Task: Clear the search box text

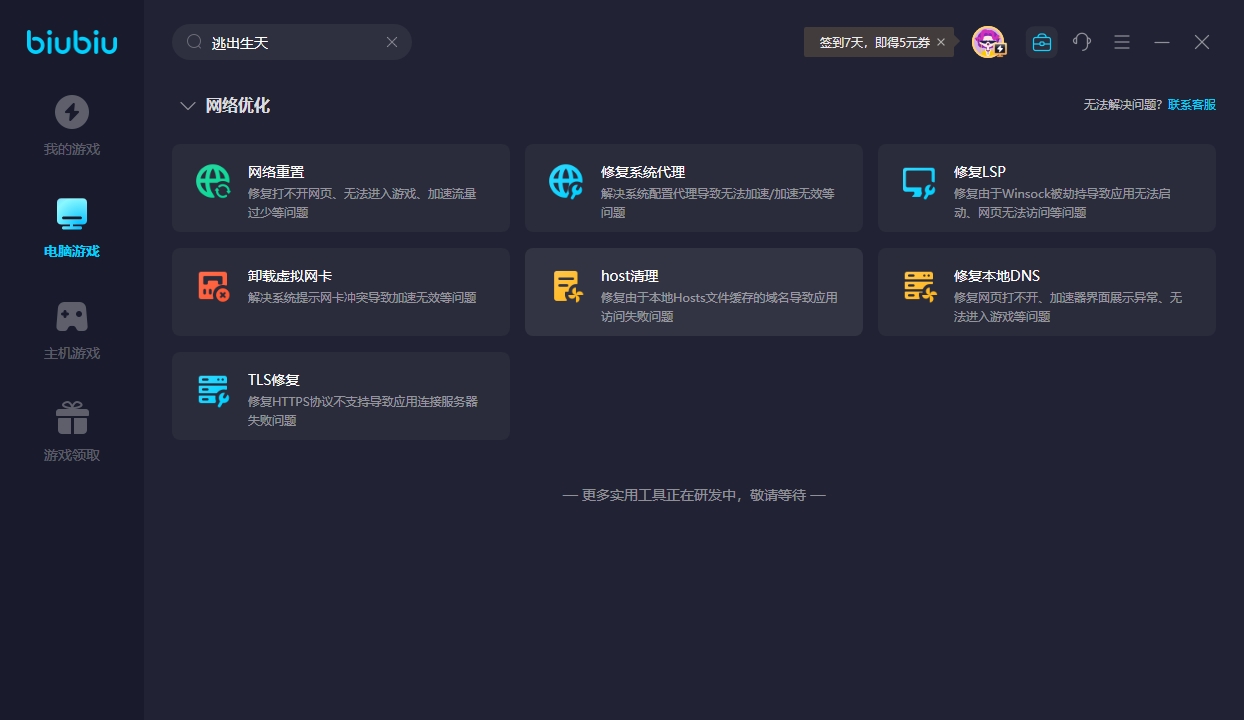Action: (x=392, y=42)
